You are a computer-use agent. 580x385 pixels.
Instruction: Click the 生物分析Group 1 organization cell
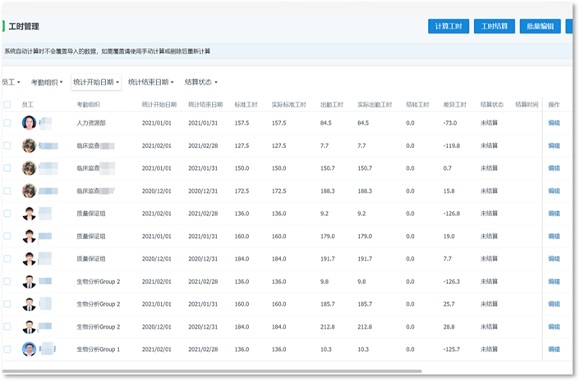98,349
